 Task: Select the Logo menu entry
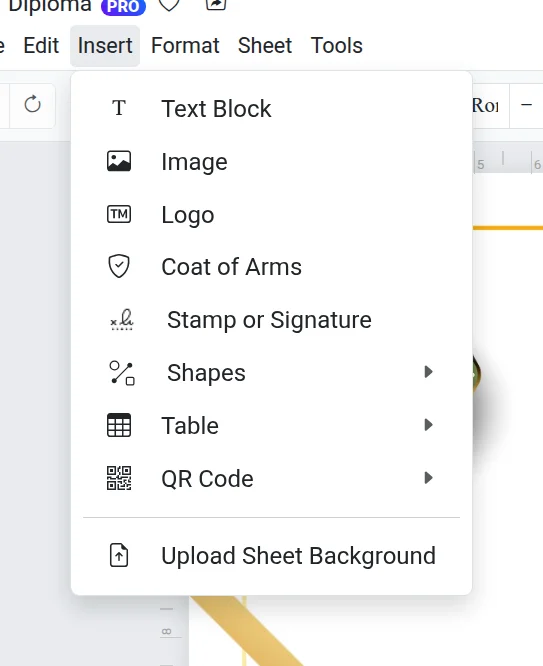[x=272, y=214]
